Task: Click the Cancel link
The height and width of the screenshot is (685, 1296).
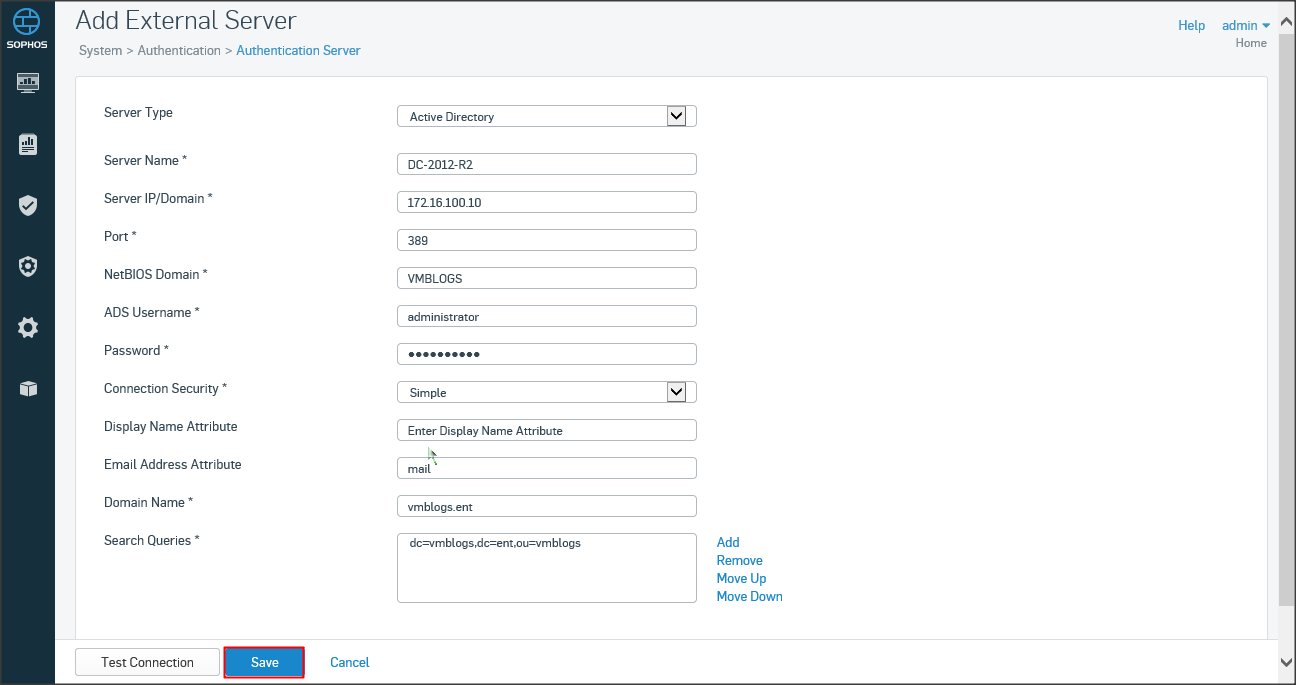Action: click(x=349, y=662)
